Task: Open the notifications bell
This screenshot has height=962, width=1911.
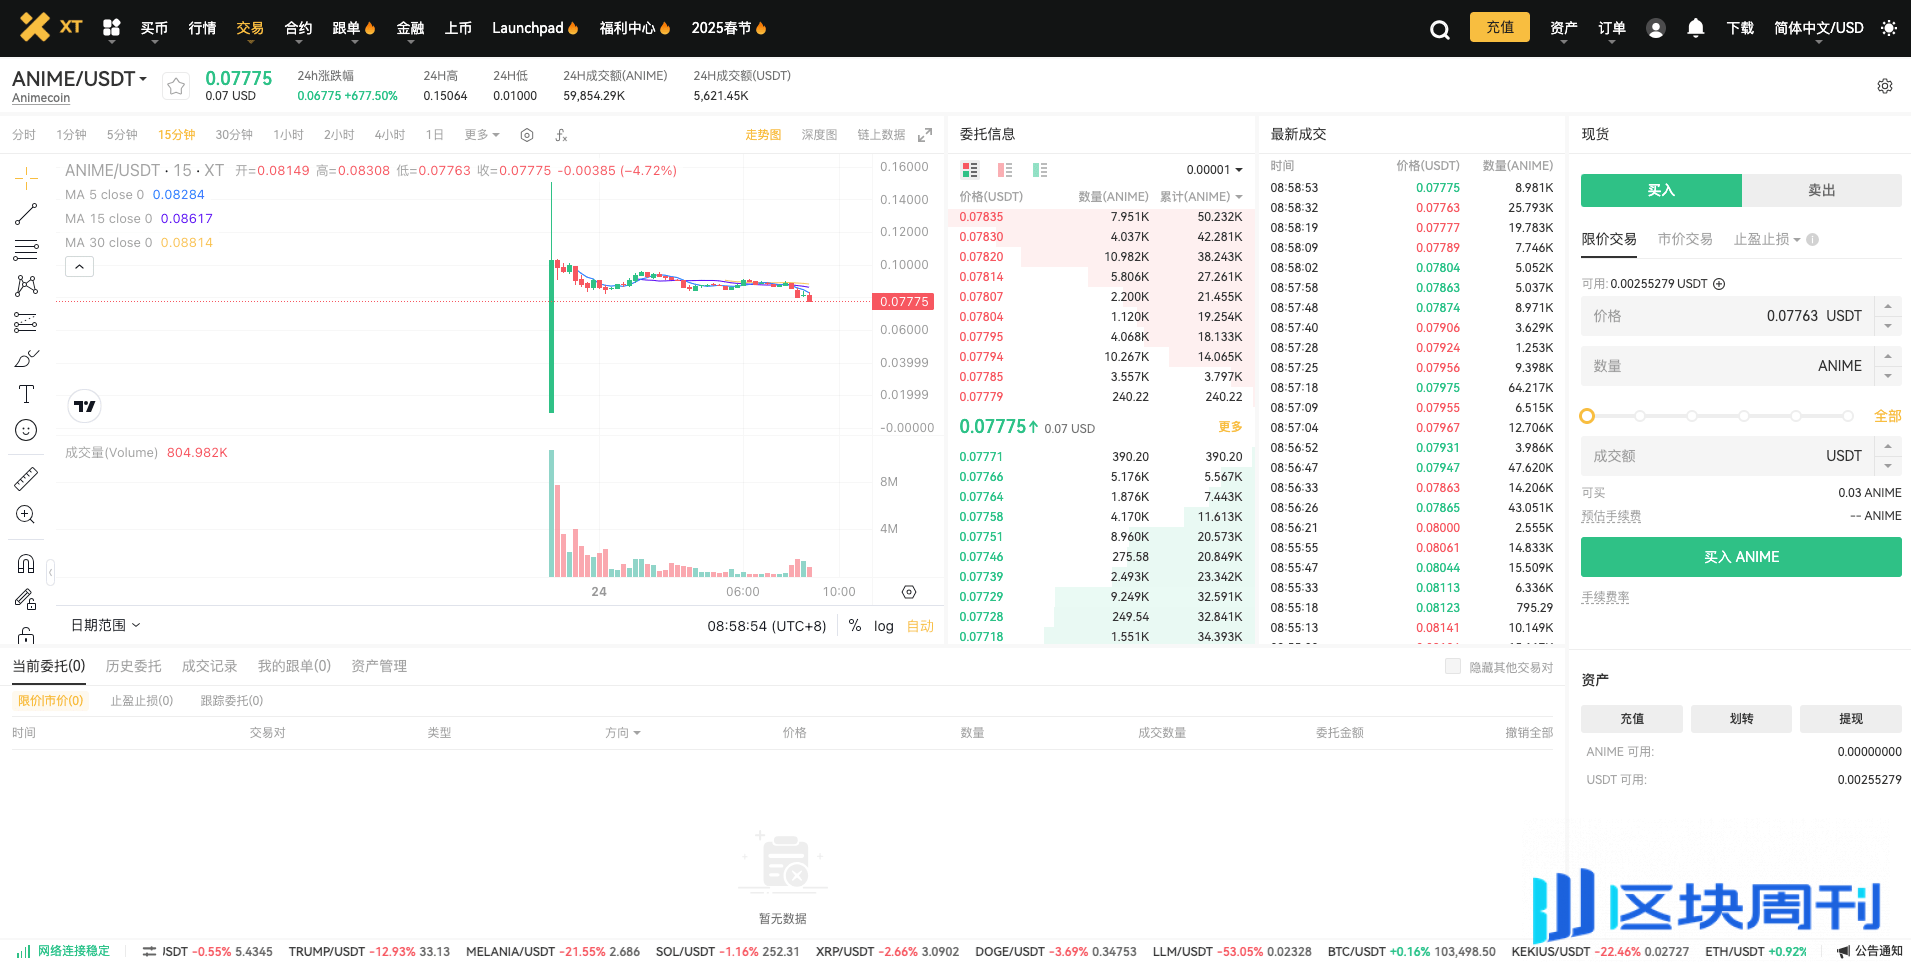Action: tap(1695, 28)
